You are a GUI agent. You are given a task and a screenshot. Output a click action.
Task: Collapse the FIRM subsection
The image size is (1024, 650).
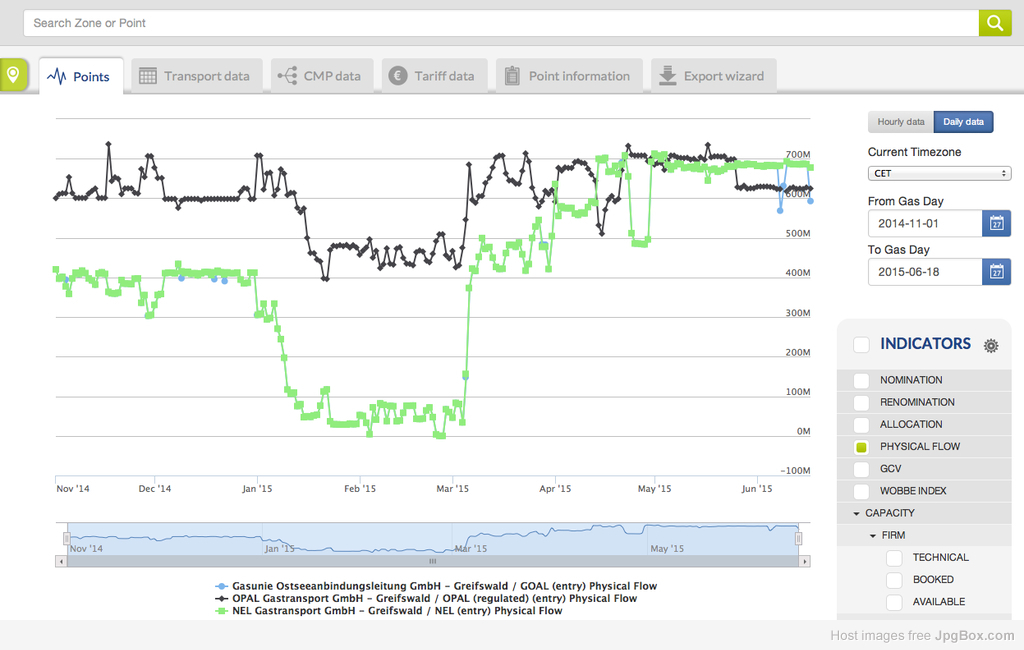tap(872, 535)
